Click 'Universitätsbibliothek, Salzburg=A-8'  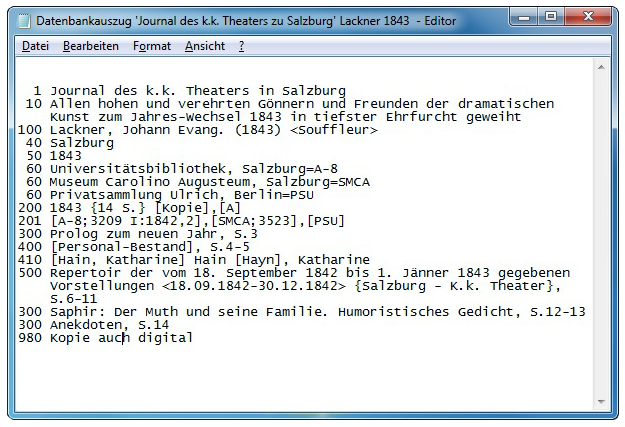(194, 169)
